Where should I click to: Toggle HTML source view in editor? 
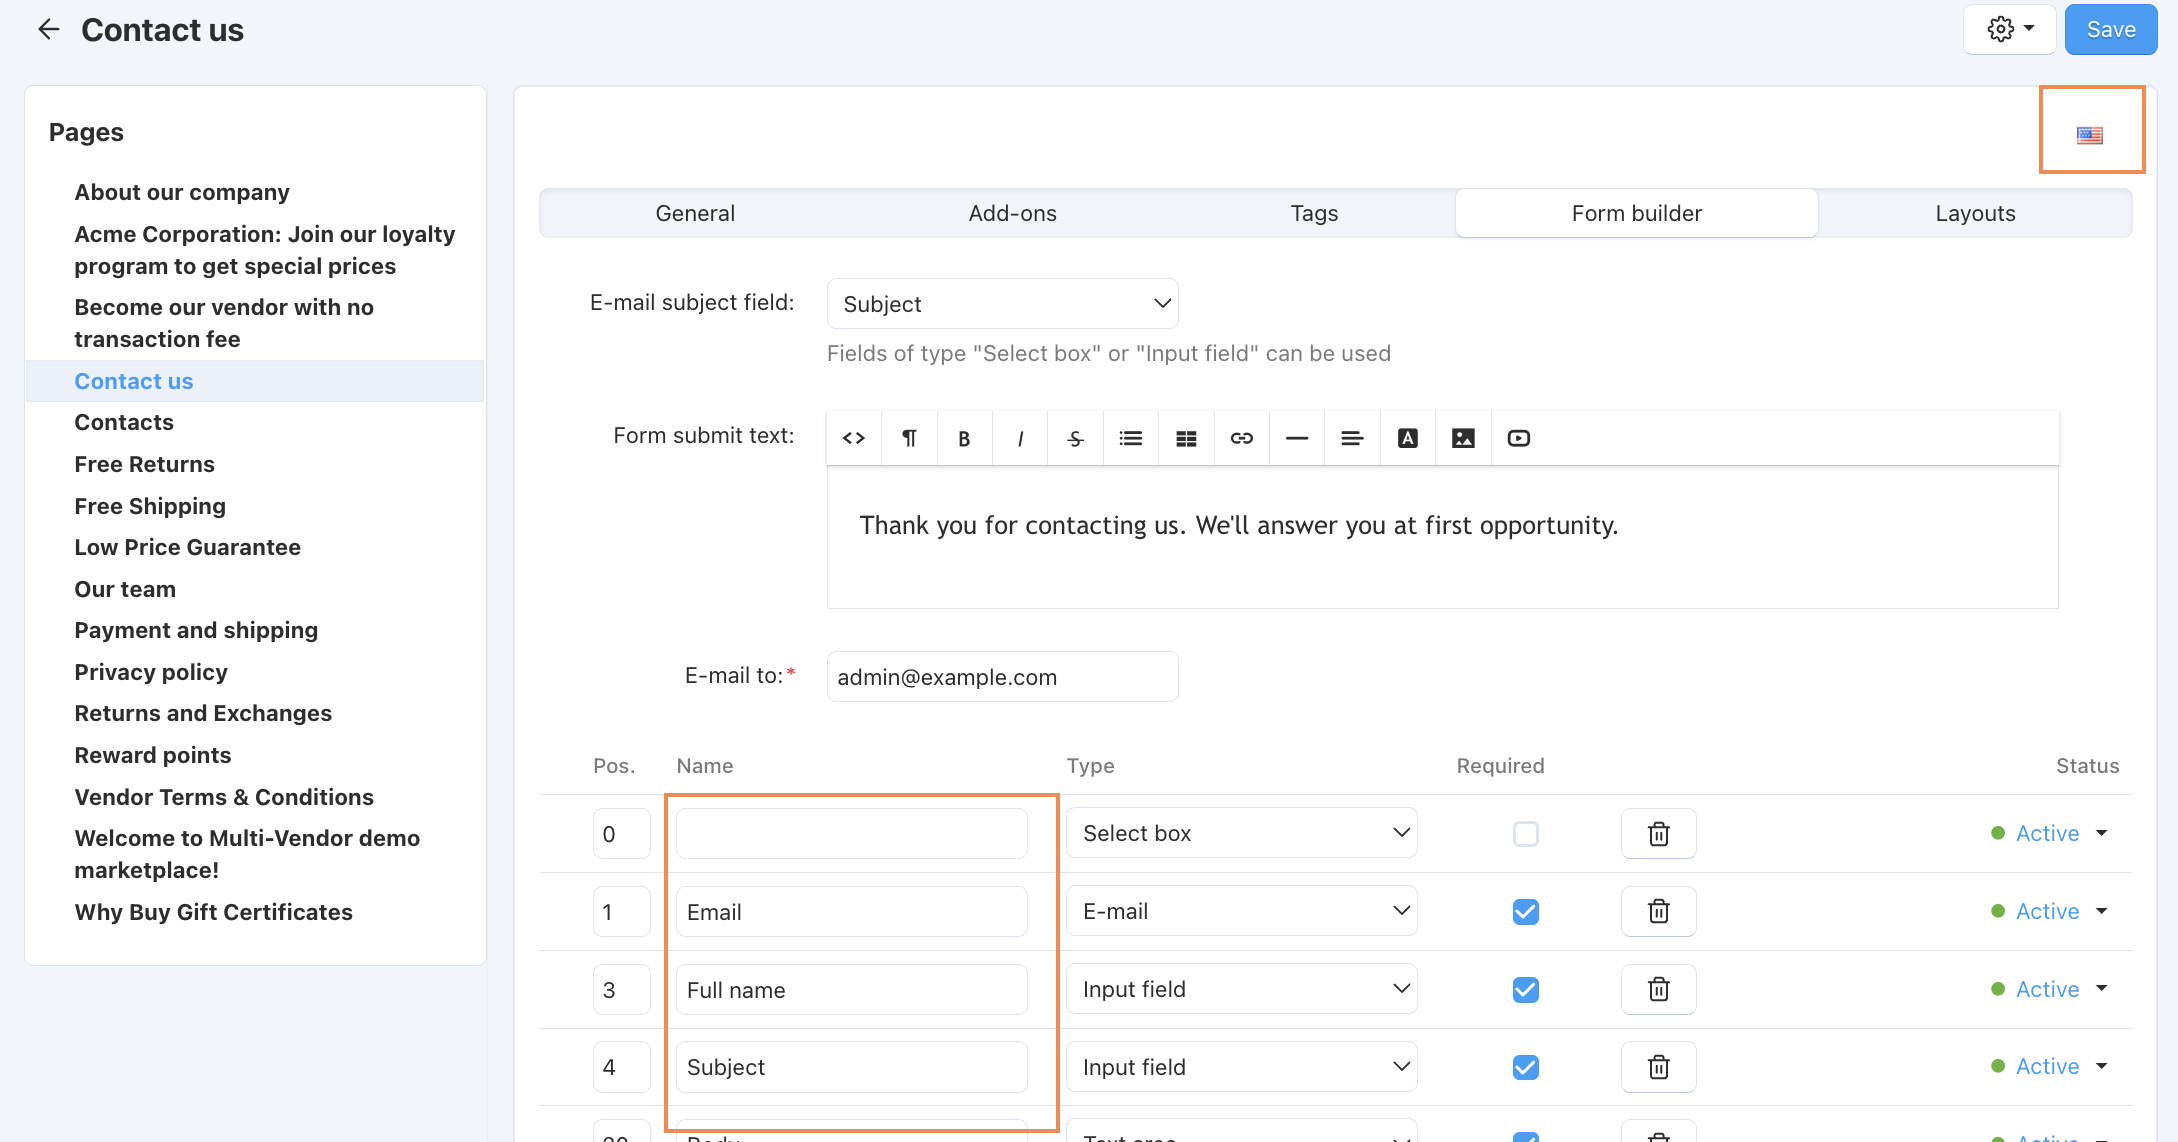pos(854,438)
